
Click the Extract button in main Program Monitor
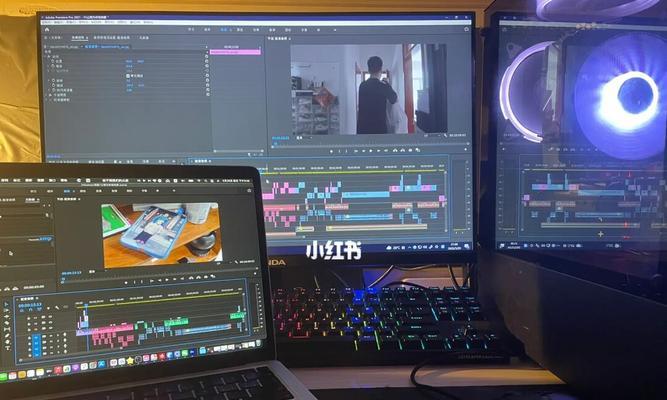(x=402, y=150)
